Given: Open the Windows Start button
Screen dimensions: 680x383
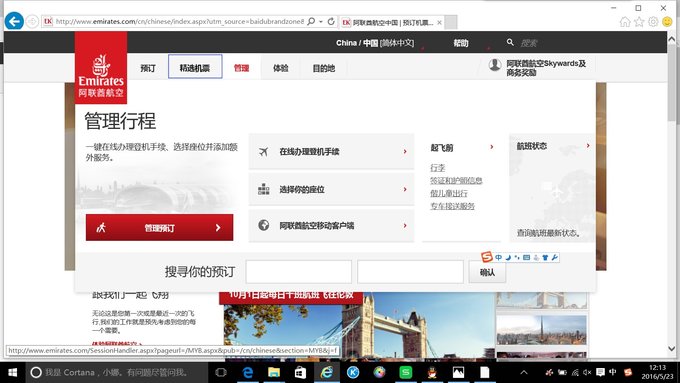Looking at the screenshot, I should pos(13,372).
